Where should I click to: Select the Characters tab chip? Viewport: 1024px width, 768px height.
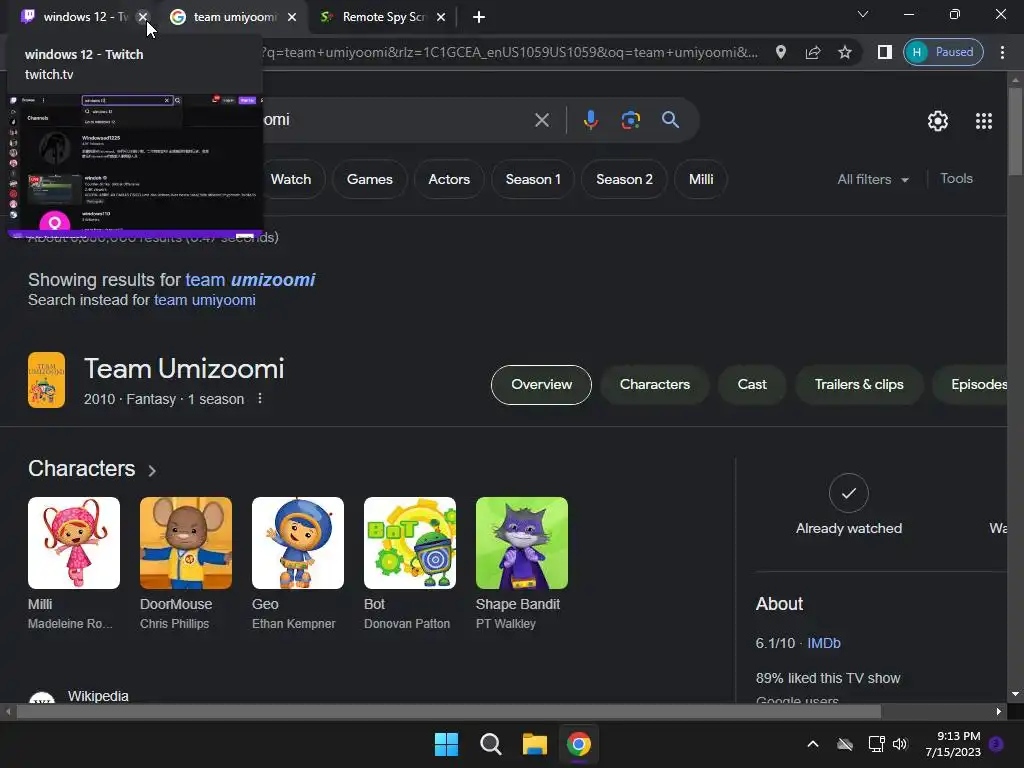pyautogui.click(x=654, y=385)
